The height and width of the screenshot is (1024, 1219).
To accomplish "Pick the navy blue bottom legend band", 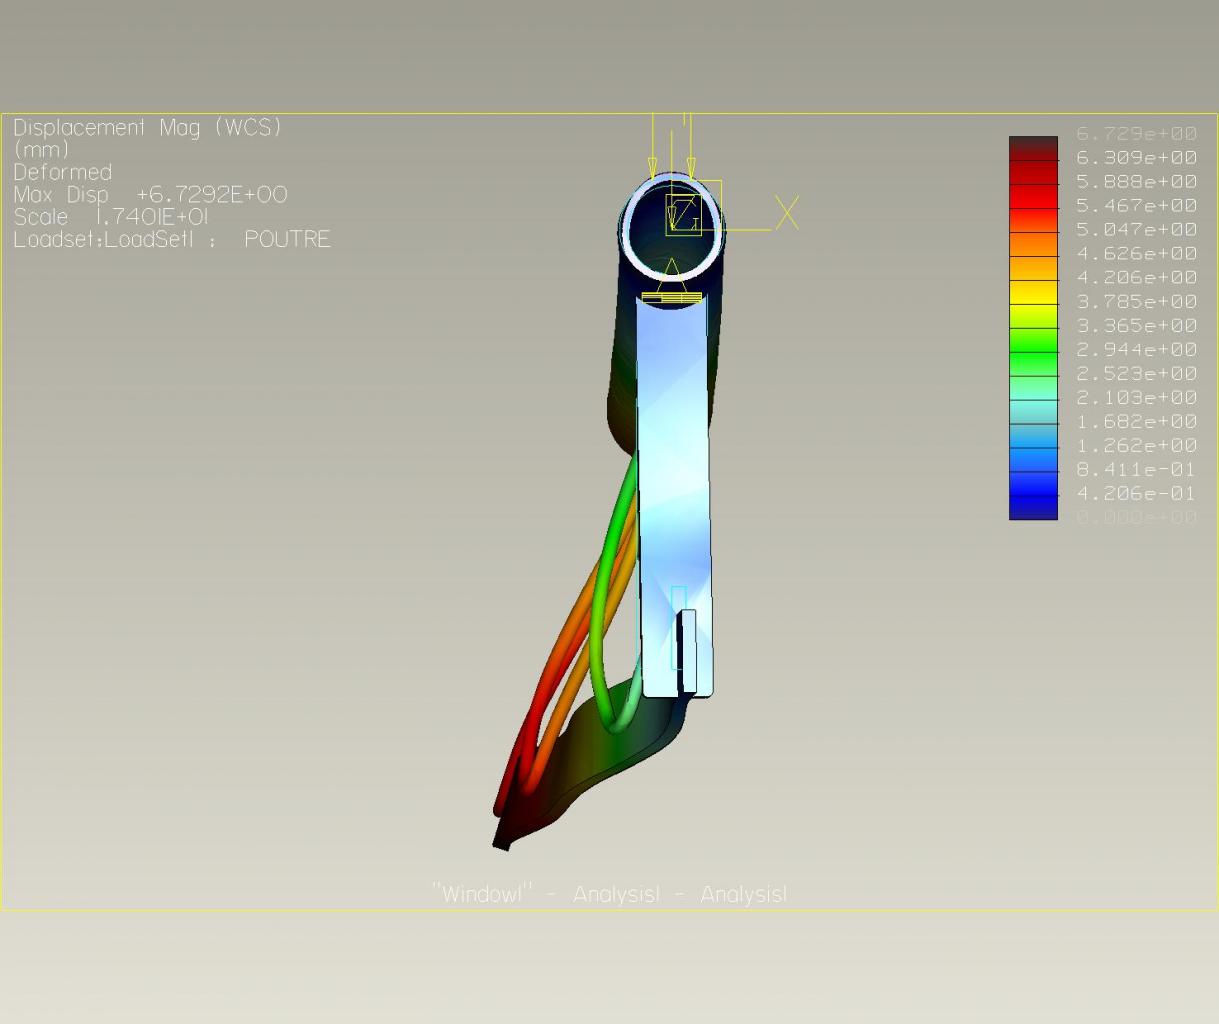I will [x=1033, y=507].
